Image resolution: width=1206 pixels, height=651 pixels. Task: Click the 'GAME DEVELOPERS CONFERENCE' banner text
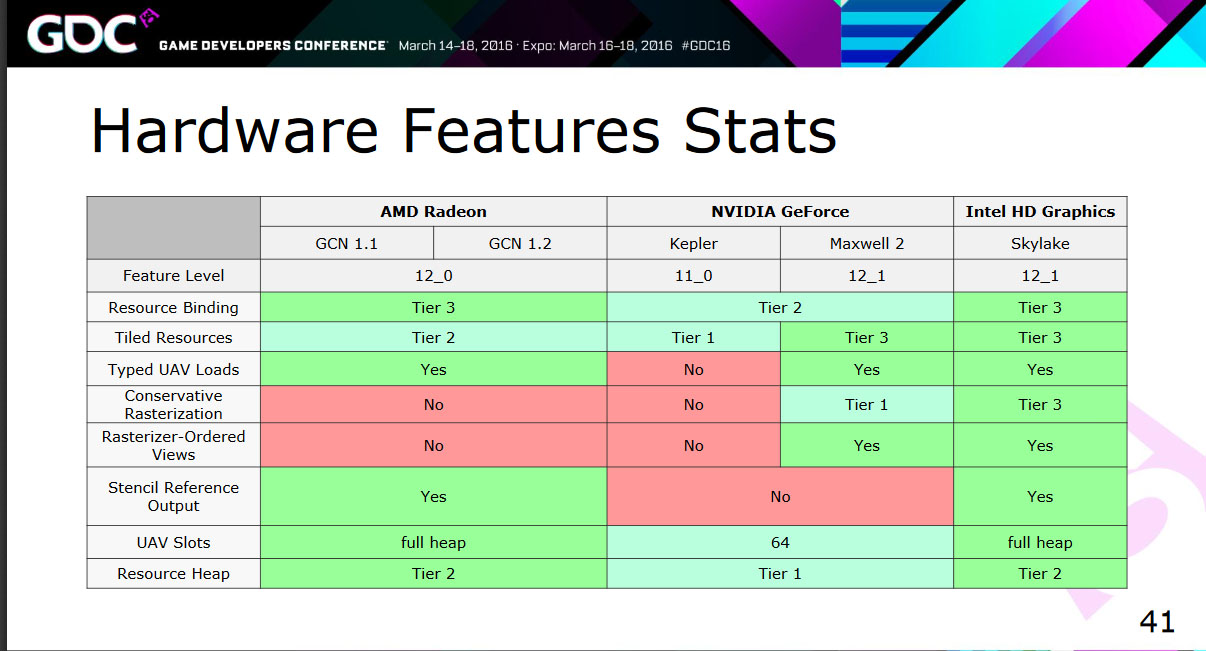click(x=273, y=46)
